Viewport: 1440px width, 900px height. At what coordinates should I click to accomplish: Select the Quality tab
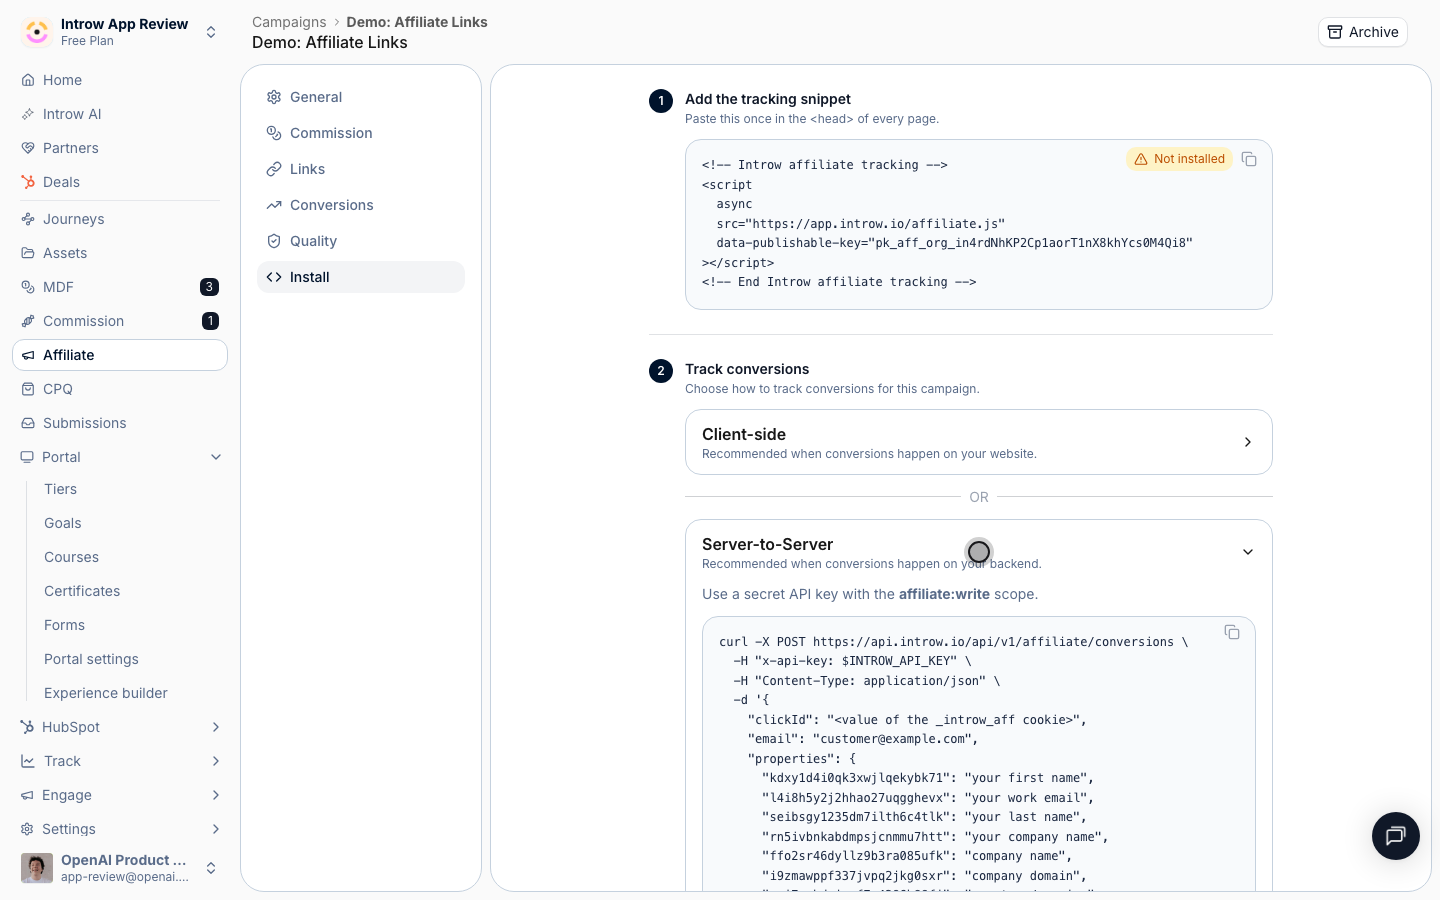[x=361, y=241]
